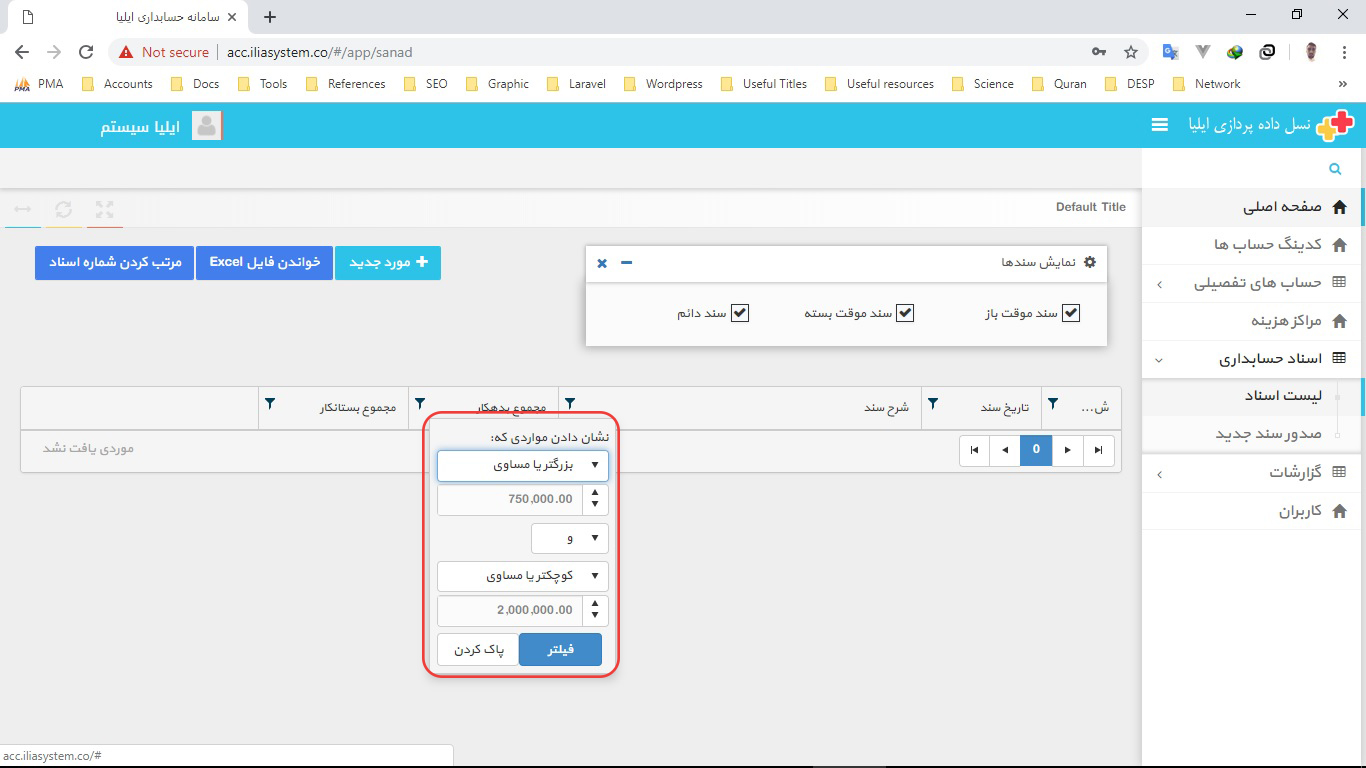Click the gear icon in نمایش سندها panel
Screen dimensions: 1366x768
(x=1090, y=262)
